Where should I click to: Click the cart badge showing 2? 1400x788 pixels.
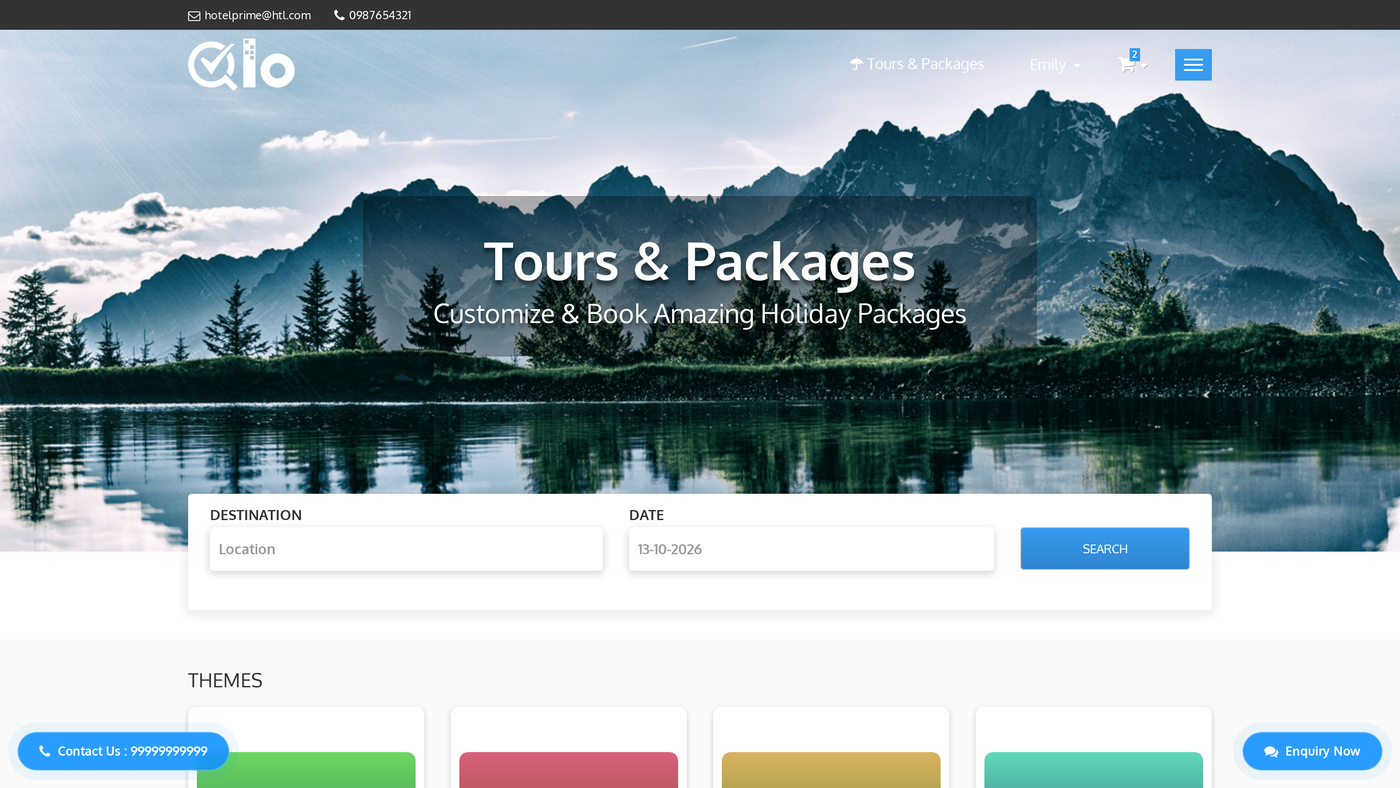click(1134, 55)
